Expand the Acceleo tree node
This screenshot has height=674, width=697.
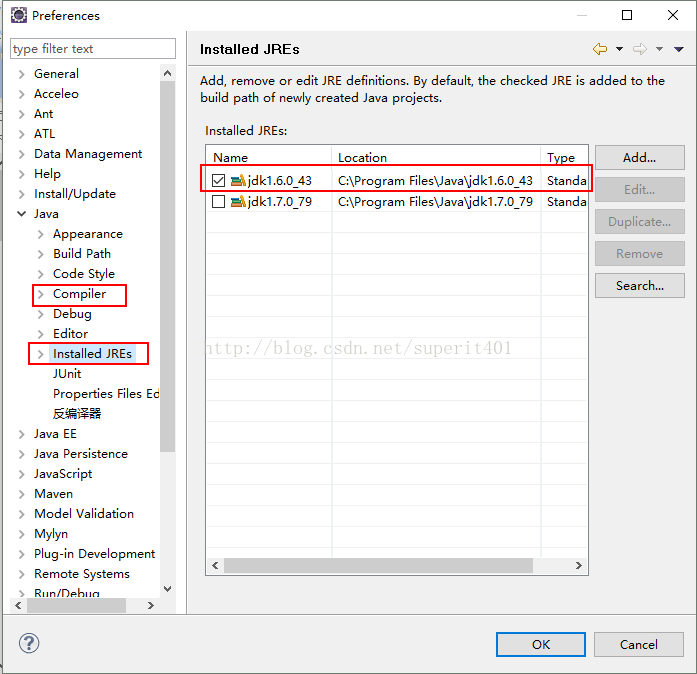point(21,94)
